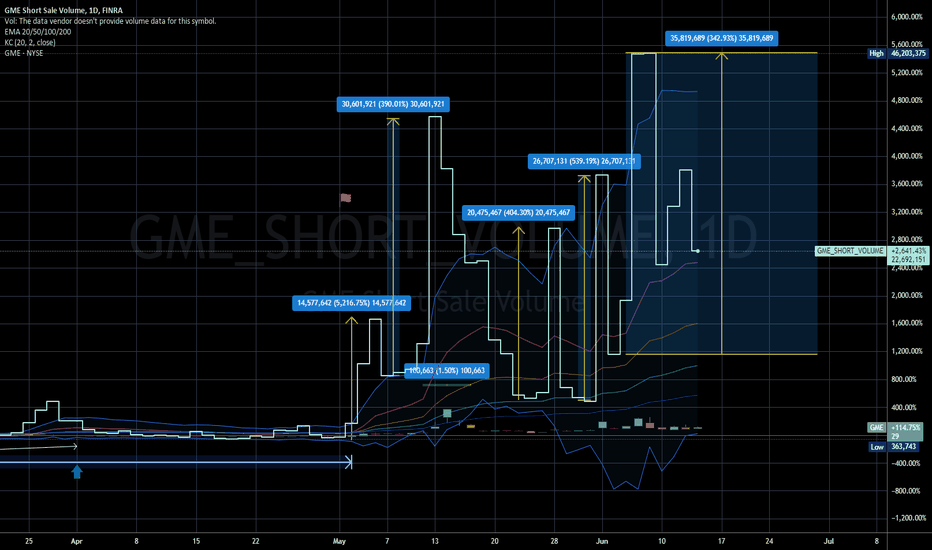This screenshot has width=932, height=550.
Task: Click the 'Vol: The data vendor doesn't provide' legend line
Action: 110,21
